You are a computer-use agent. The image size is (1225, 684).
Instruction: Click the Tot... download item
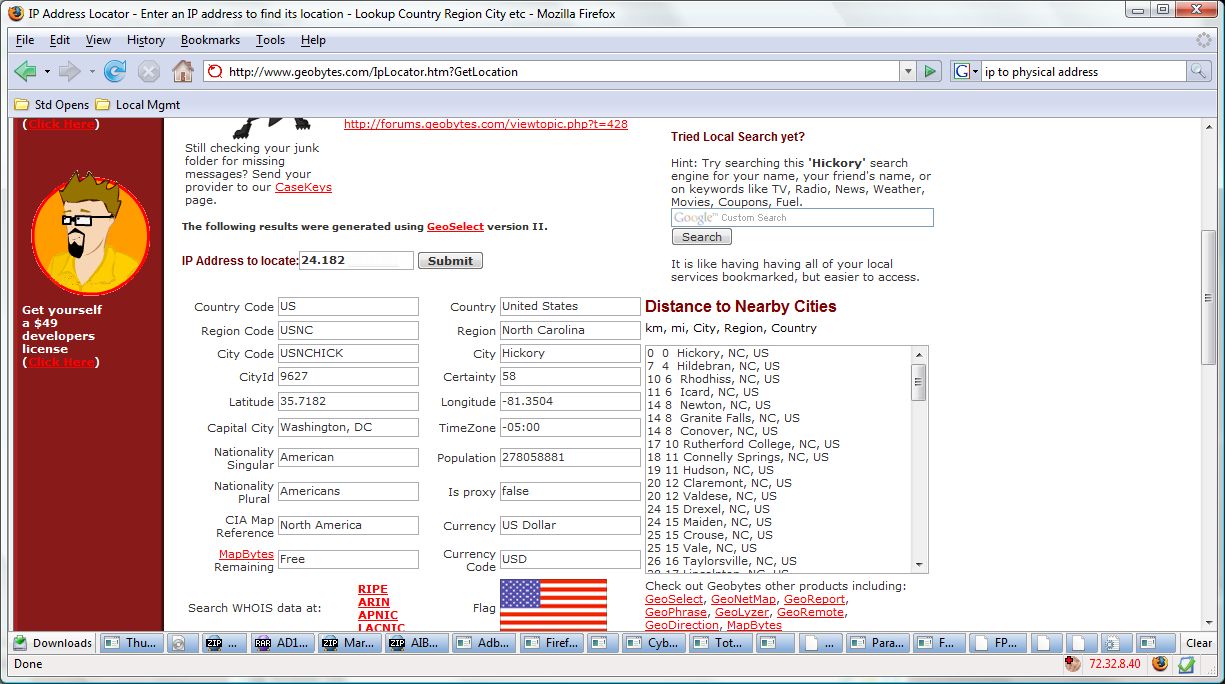coord(719,643)
